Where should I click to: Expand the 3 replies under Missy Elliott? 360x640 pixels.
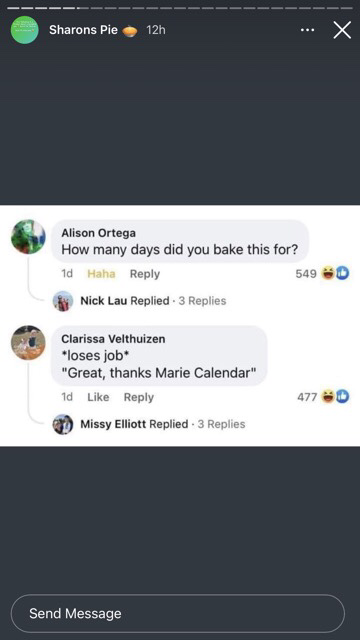222,424
